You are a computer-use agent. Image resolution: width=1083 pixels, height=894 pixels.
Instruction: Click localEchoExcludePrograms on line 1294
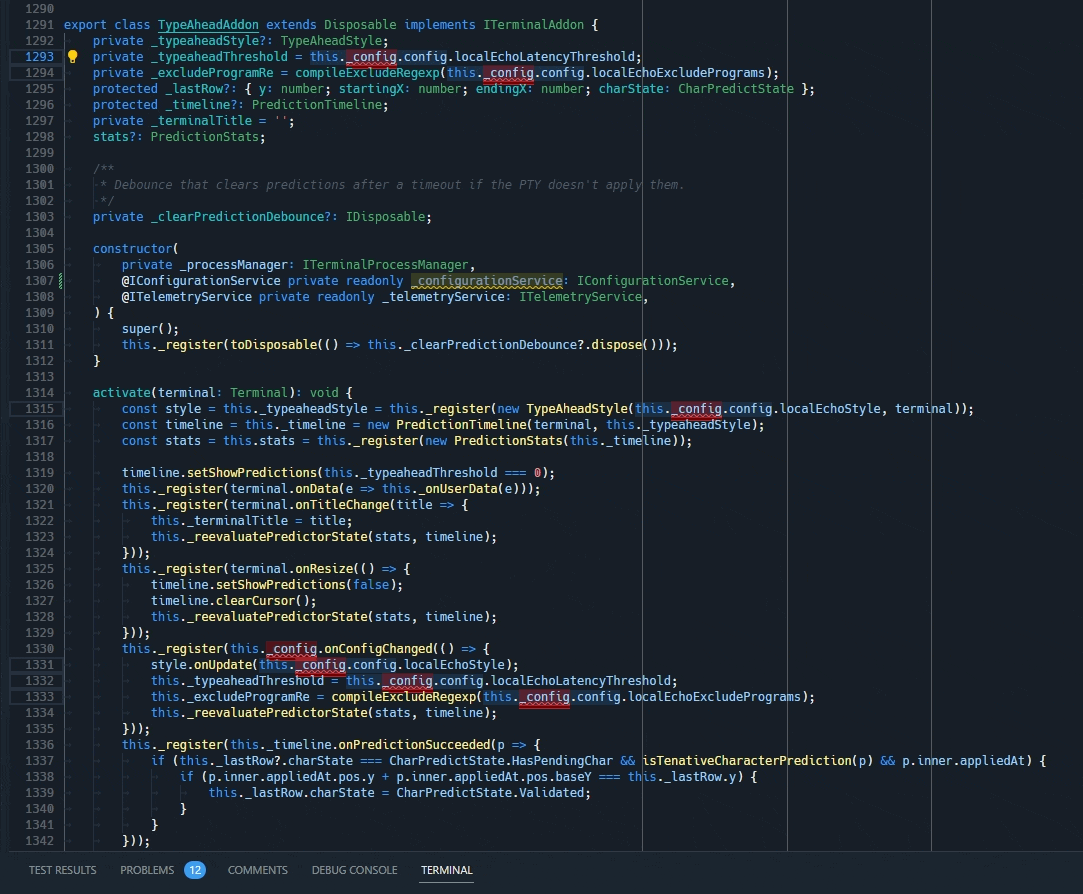[678, 73]
